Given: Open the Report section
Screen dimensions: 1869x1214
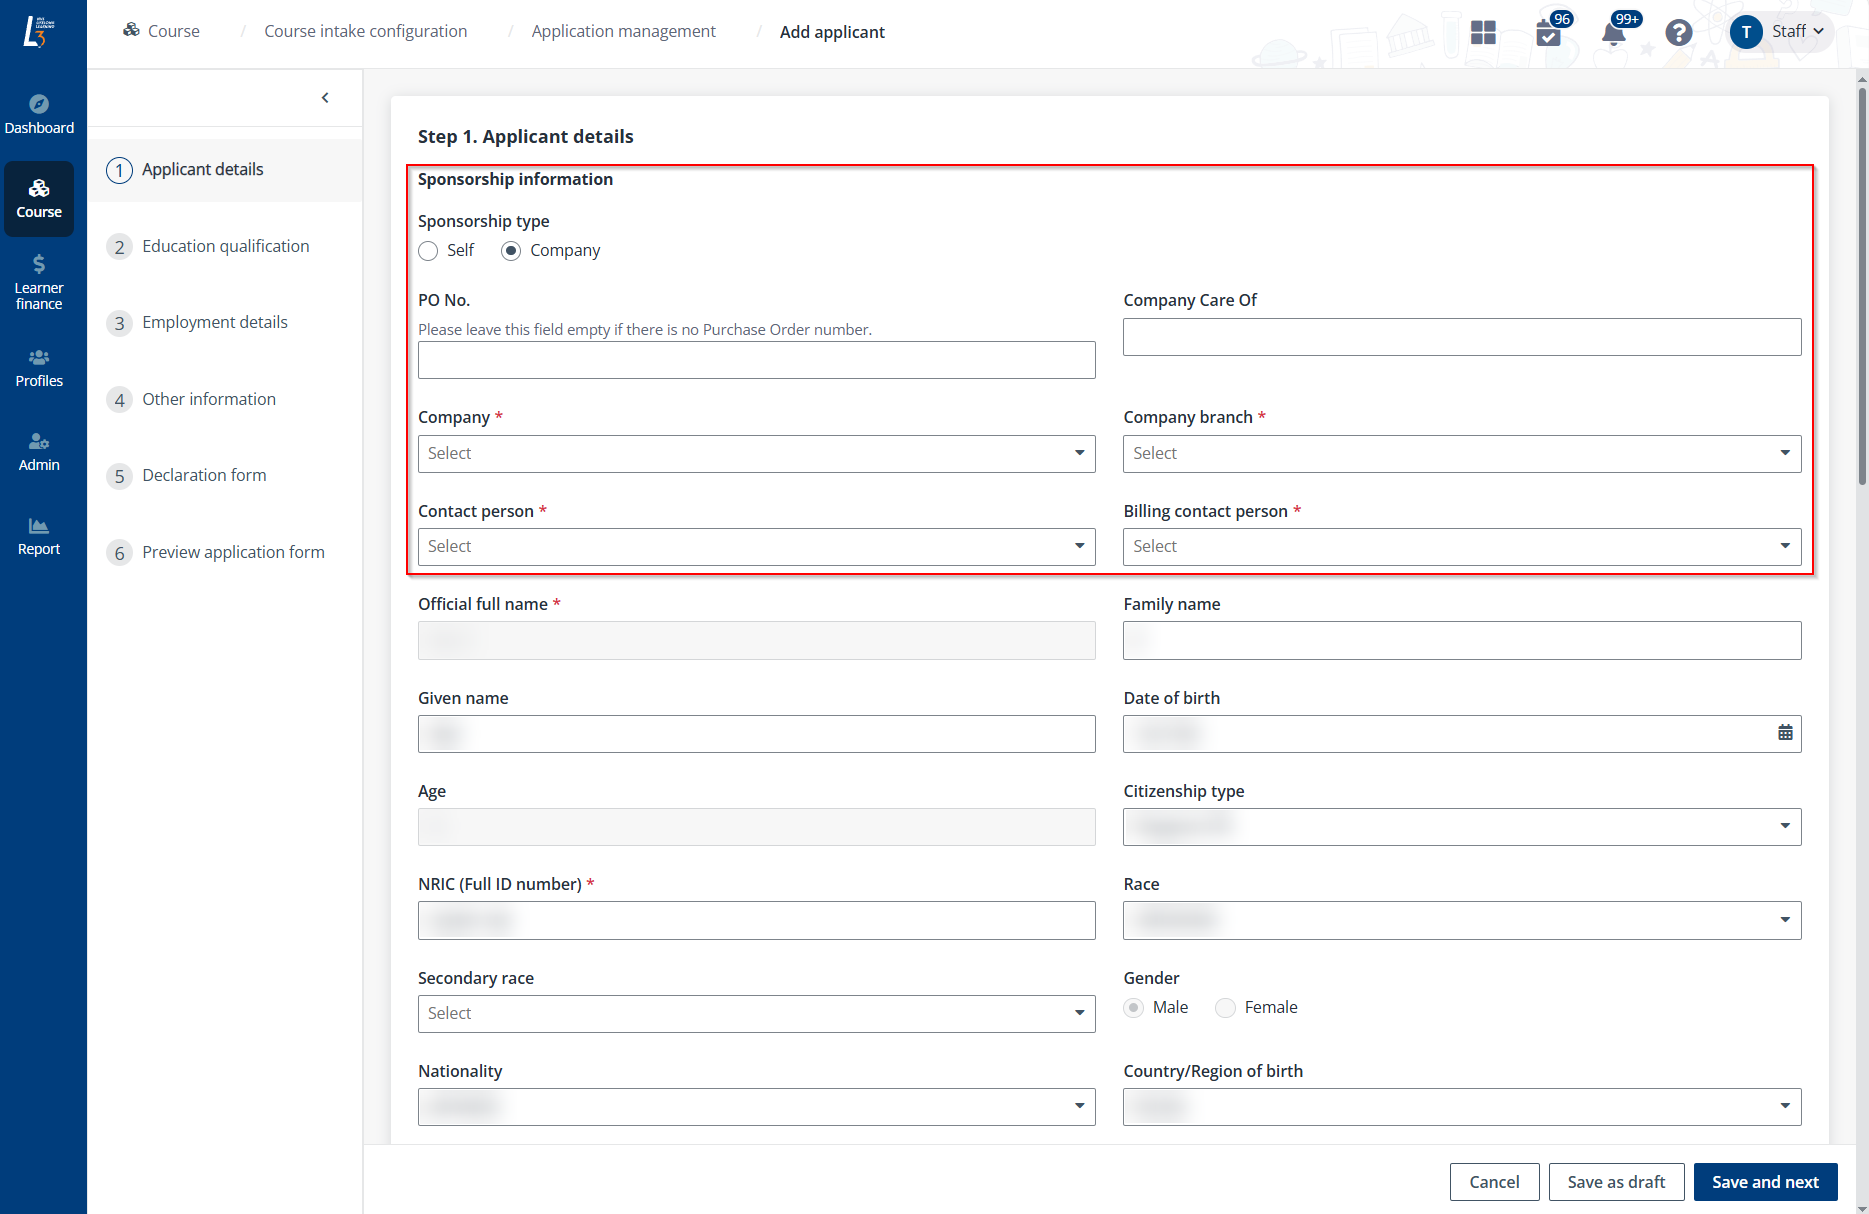Looking at the screenshot, I should tap(38, 536).
